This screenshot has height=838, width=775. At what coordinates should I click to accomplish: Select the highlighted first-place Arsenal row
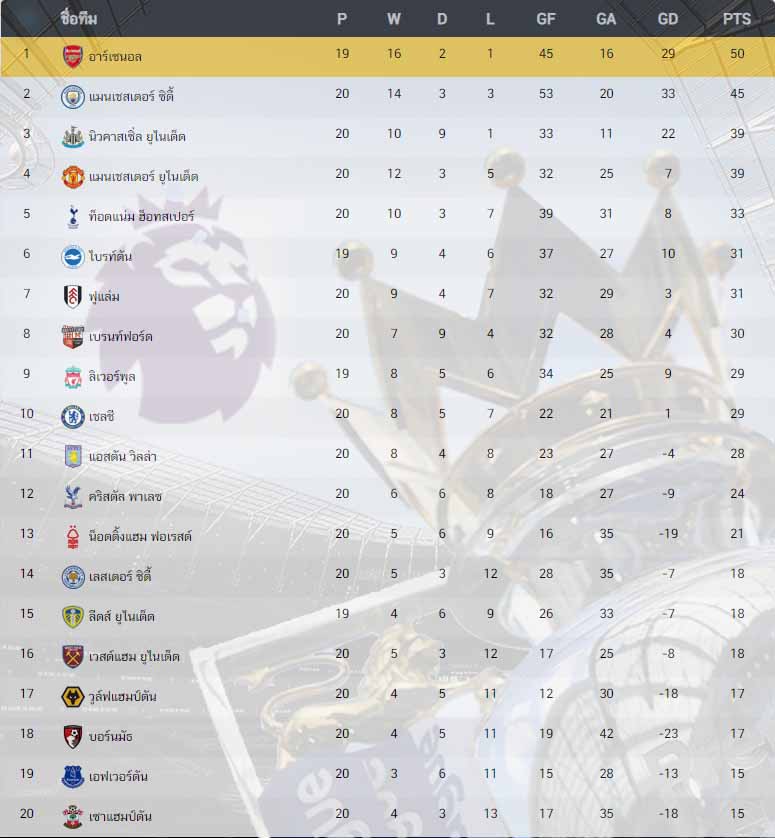pos(388,57)
